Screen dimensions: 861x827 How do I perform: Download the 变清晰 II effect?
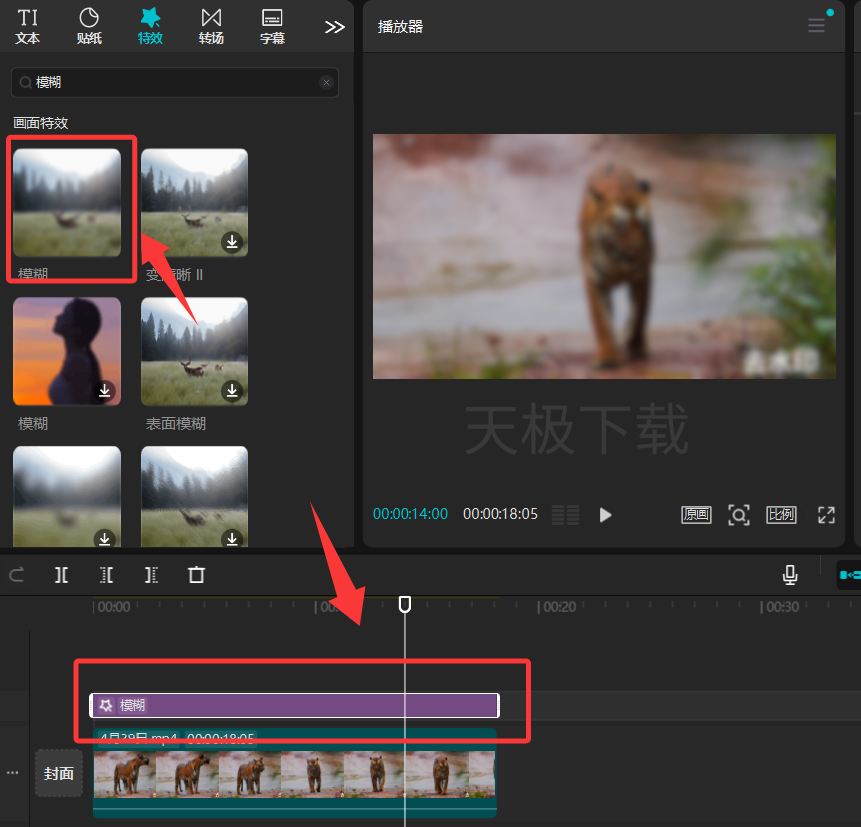coord(232,242)
